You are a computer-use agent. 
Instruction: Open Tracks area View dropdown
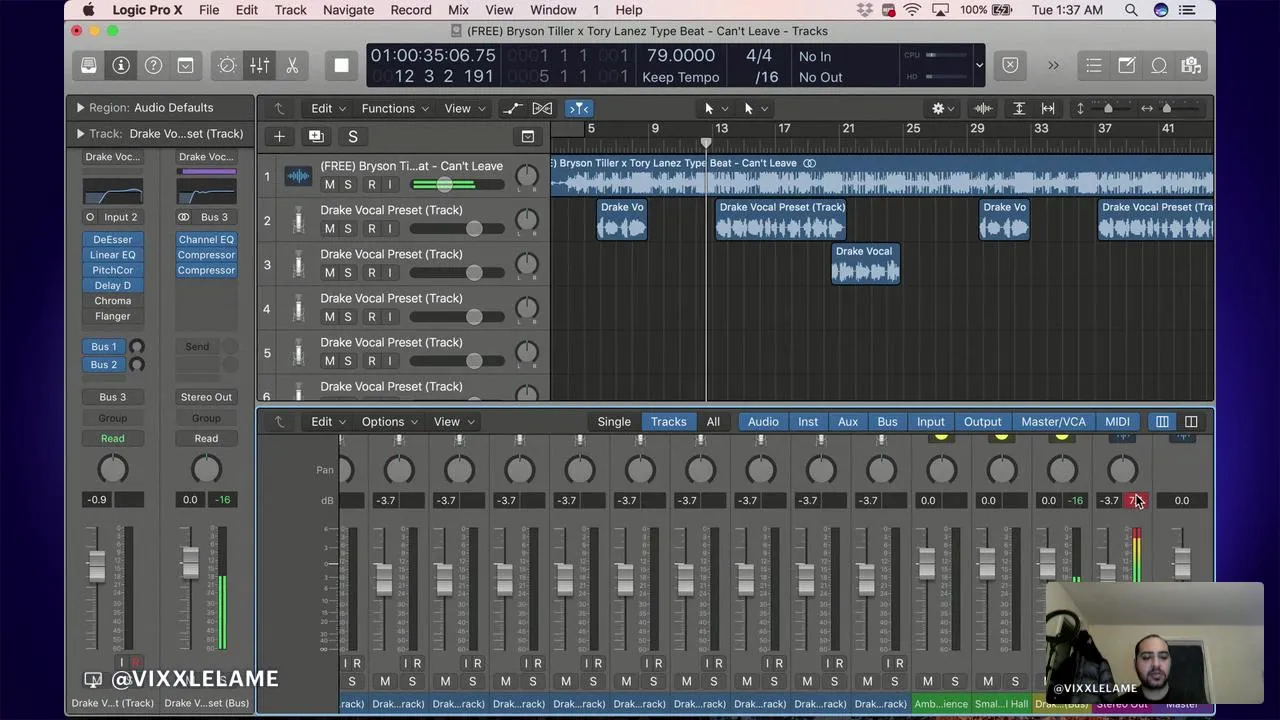coord(464,108)
